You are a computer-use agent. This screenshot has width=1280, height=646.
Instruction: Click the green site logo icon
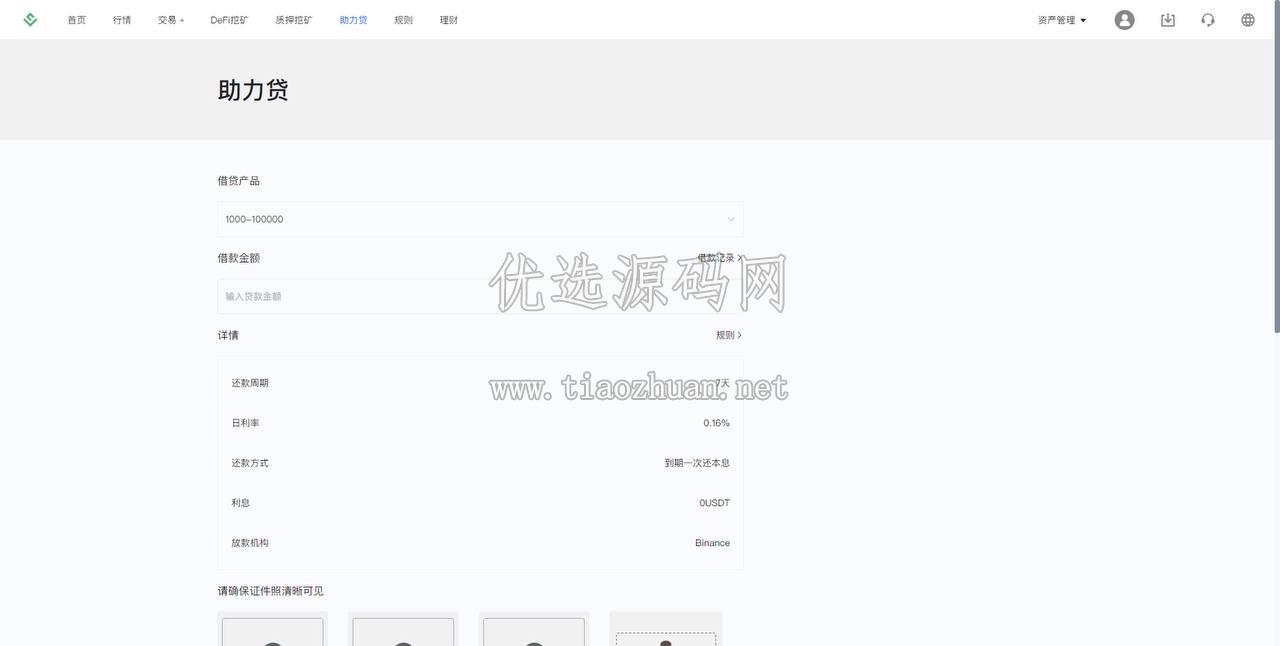(x=30, y=20)
